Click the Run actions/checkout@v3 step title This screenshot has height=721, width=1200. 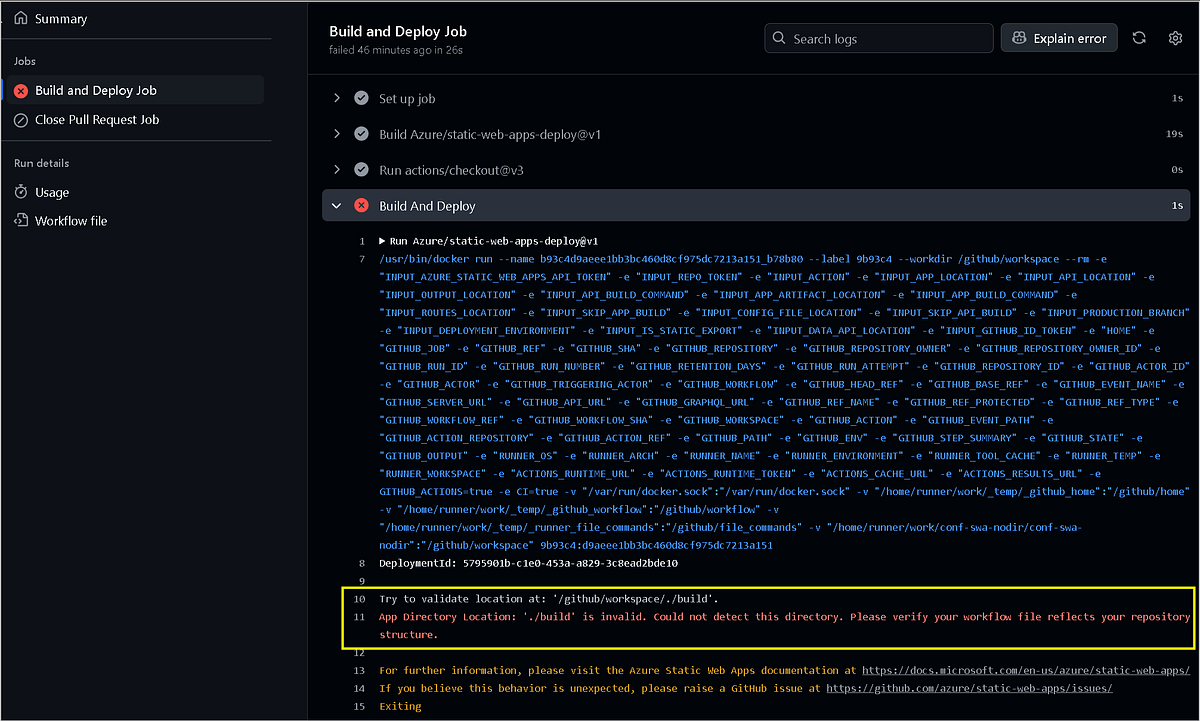pos(451,170)
